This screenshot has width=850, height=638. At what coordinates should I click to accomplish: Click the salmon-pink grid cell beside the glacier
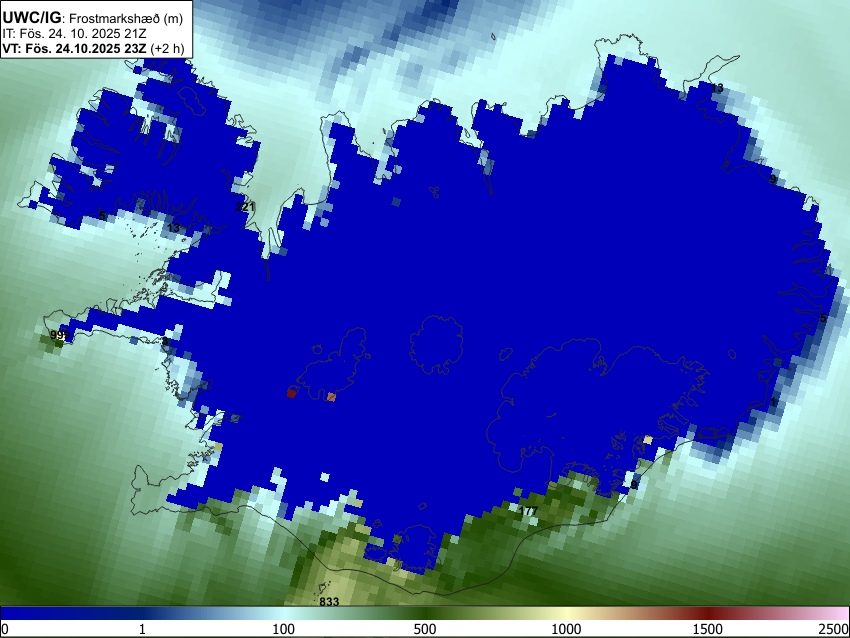331,397
